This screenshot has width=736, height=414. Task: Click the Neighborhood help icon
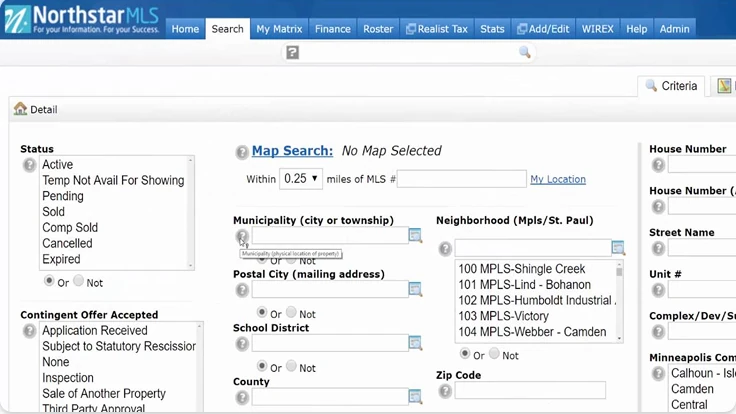tap(445, 248)
